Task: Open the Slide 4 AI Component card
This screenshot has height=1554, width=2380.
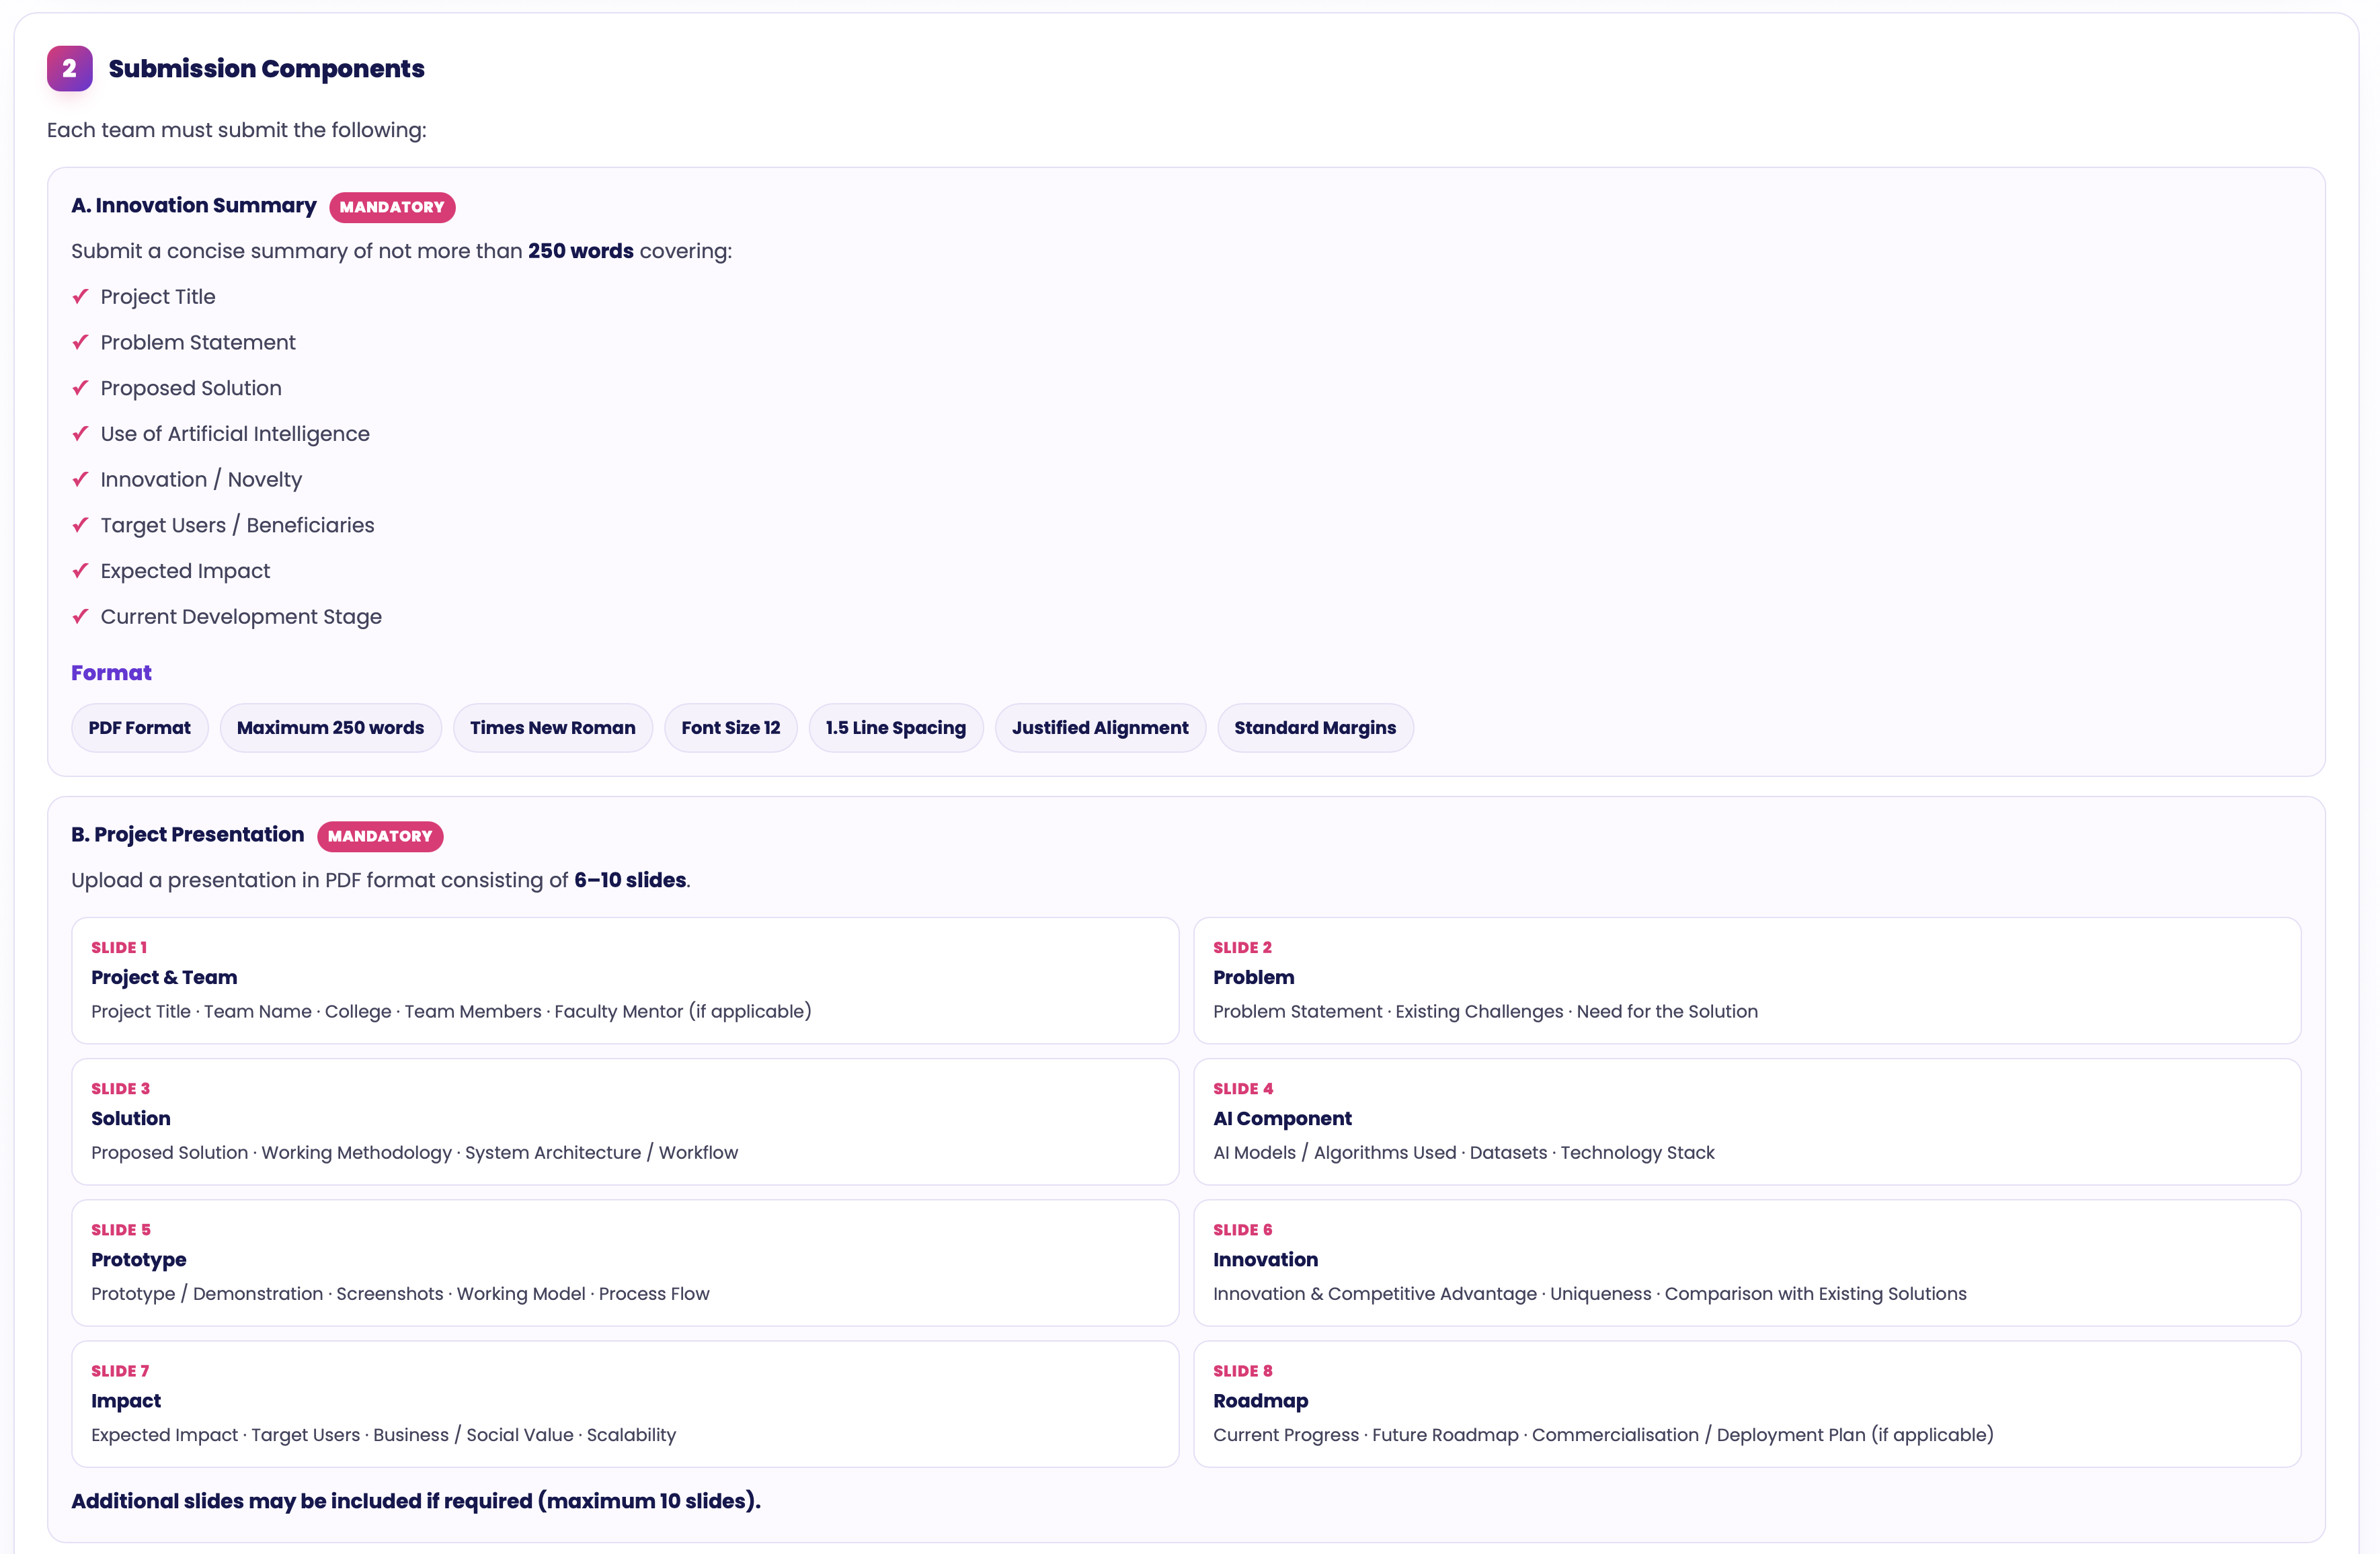Action: tap(1747, 1121)
